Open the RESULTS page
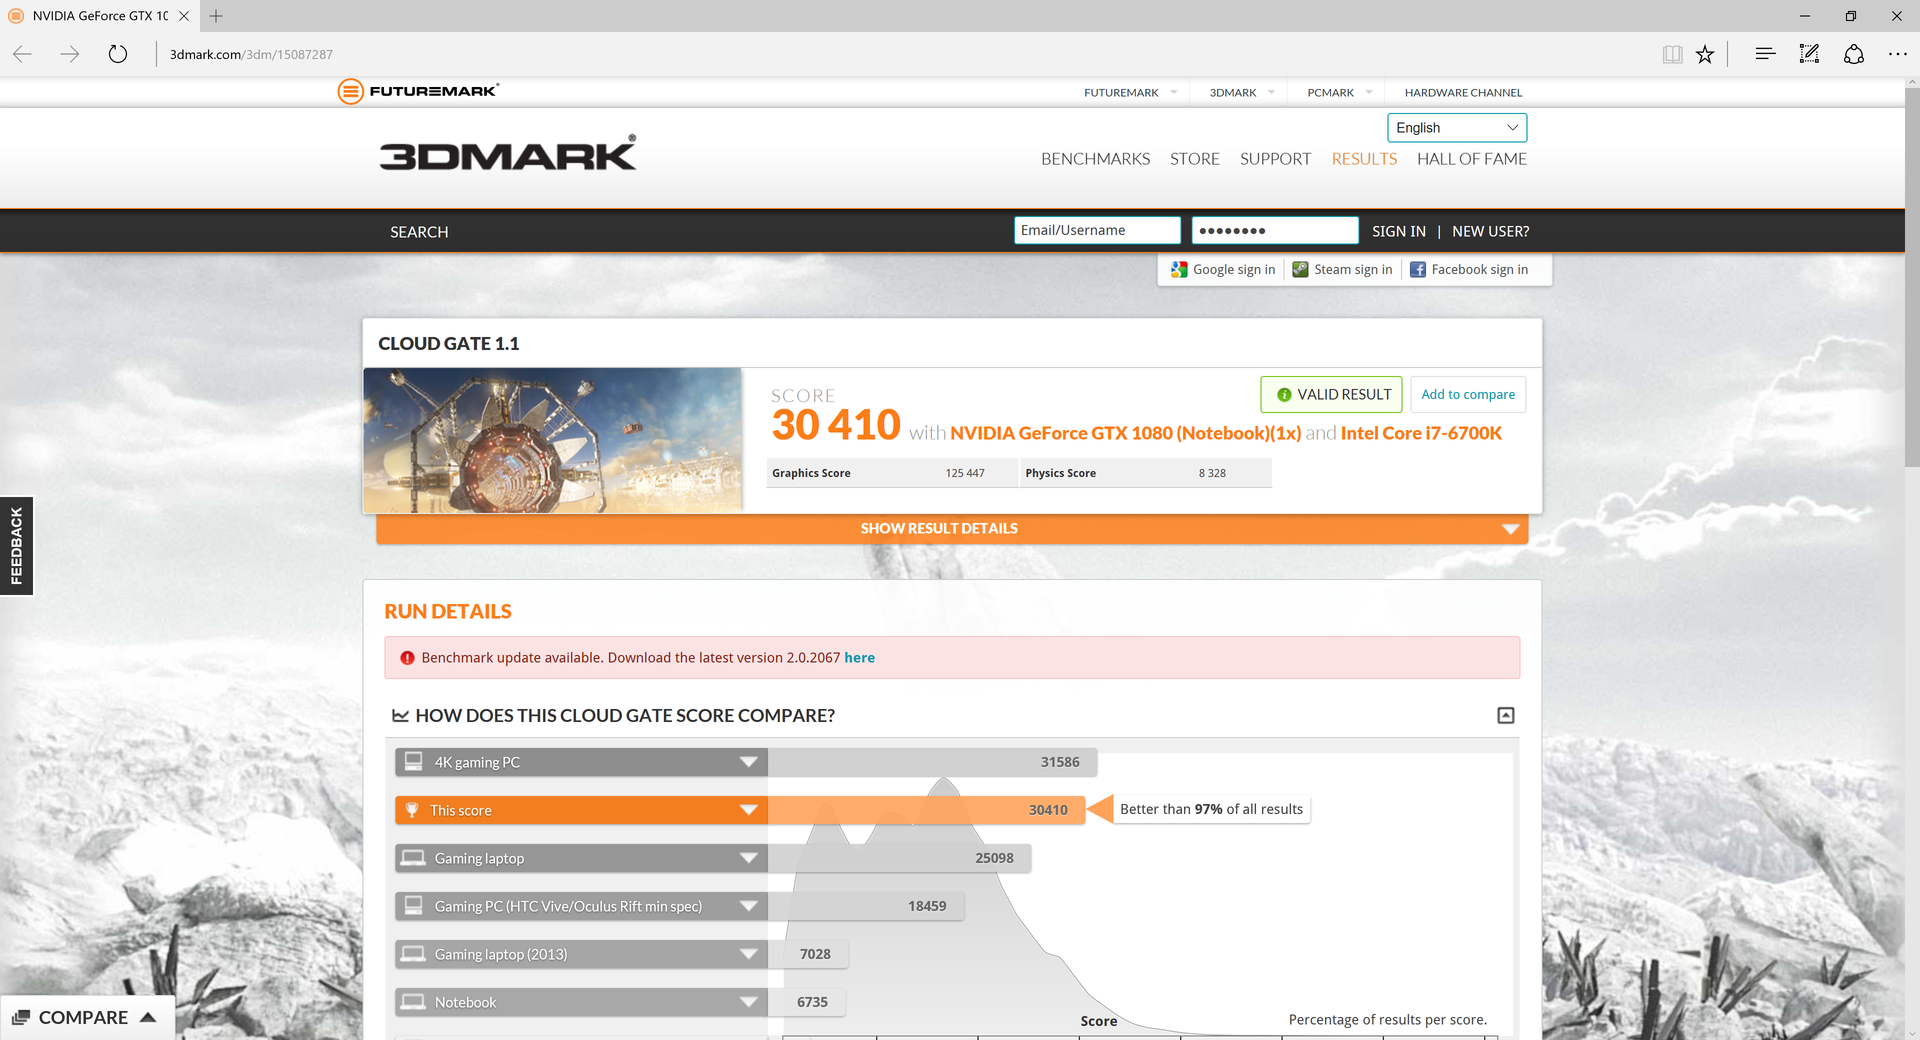Image resolution: width=1920 pixels, height=1040 pixels. 1364,159
